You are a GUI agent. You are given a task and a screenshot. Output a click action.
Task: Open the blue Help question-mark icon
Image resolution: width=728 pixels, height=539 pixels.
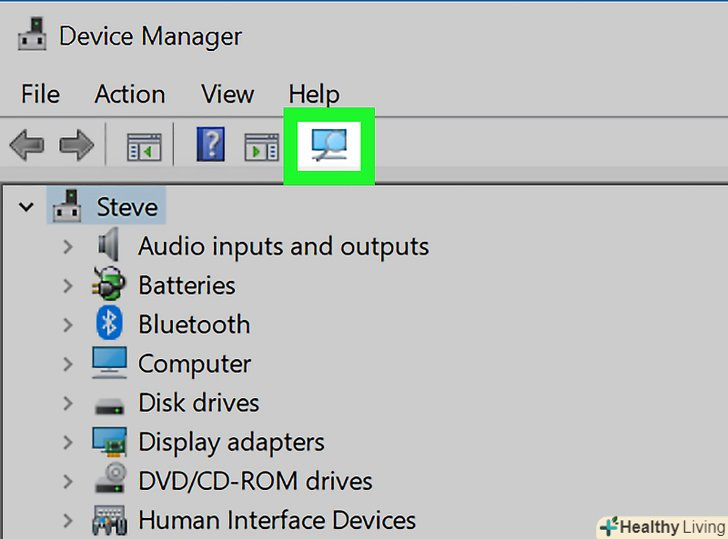209,146
